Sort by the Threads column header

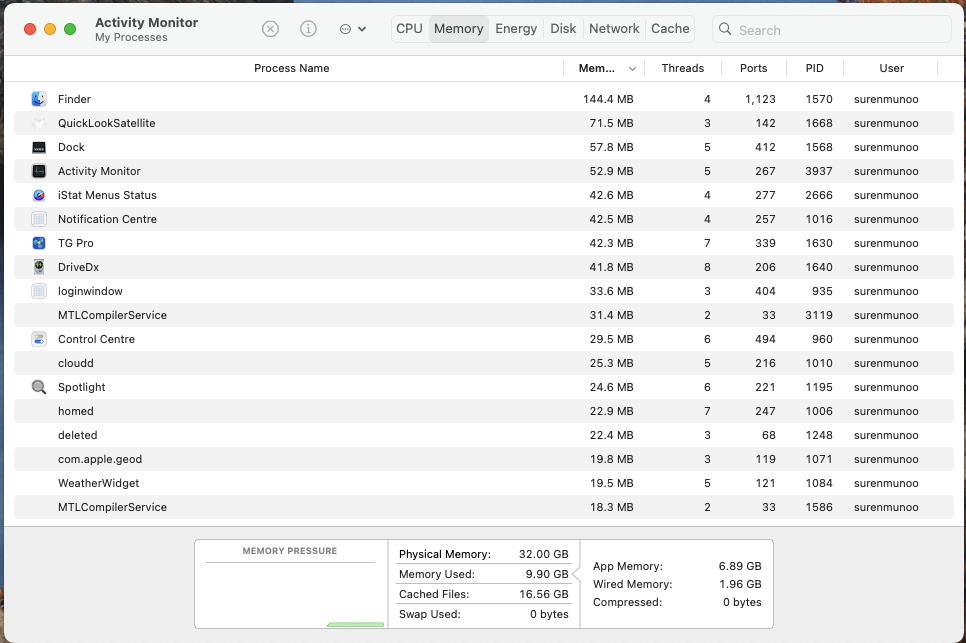683,68
